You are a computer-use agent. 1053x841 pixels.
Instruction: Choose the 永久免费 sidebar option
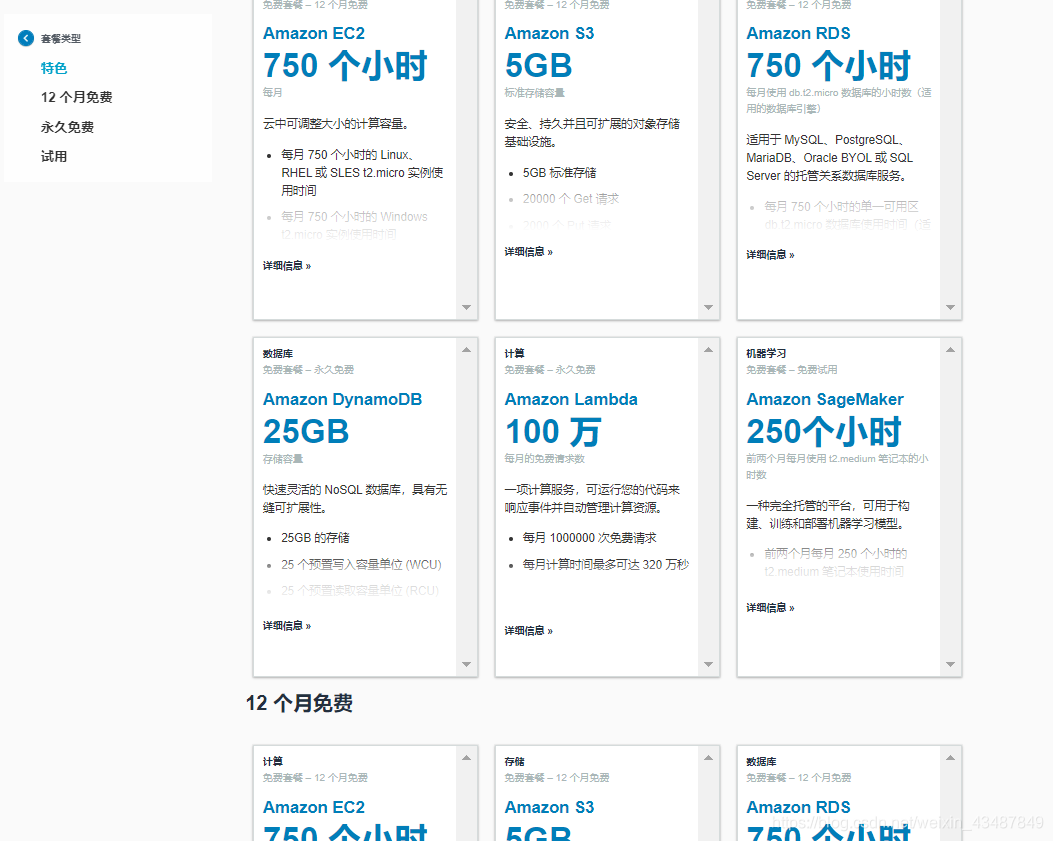pos(67,127)
